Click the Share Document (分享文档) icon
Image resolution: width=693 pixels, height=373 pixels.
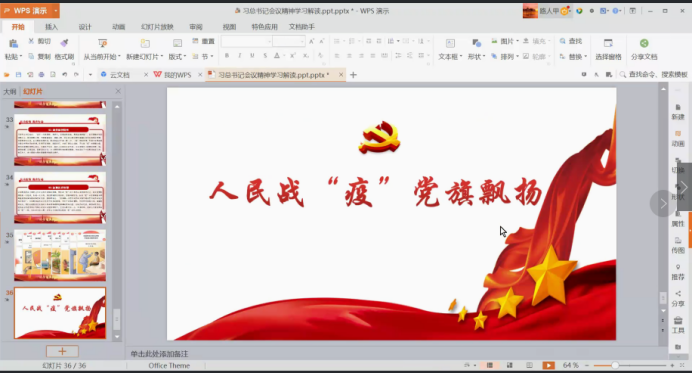point(644,43)
